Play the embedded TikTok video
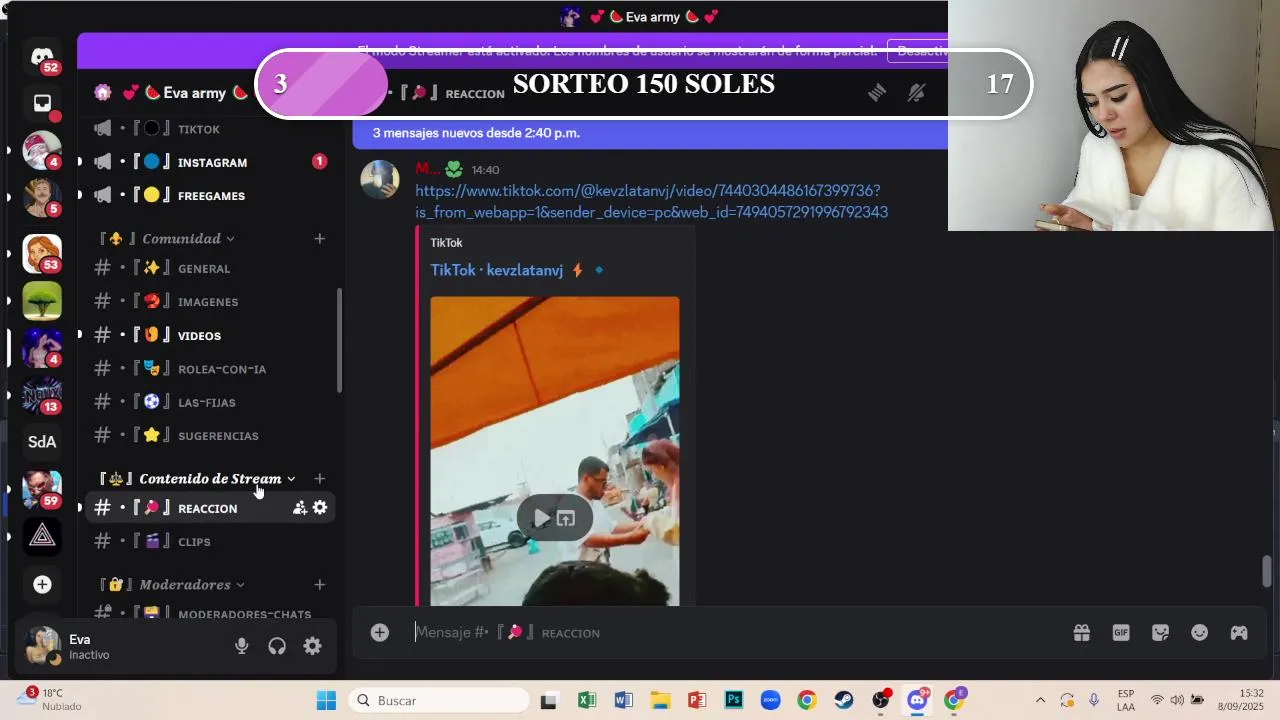 [541, 518]
